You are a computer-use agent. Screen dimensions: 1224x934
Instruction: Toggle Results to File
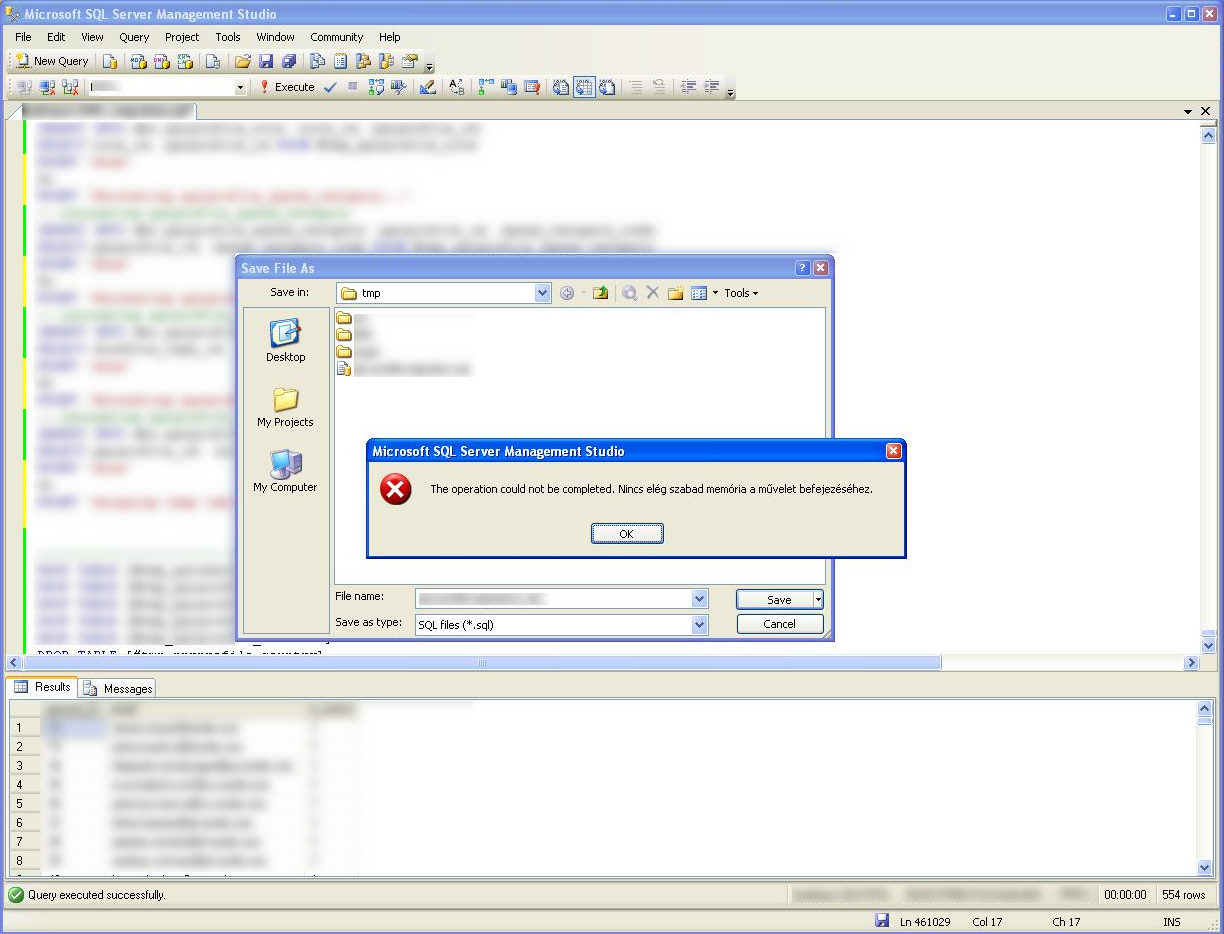[607, 87]
